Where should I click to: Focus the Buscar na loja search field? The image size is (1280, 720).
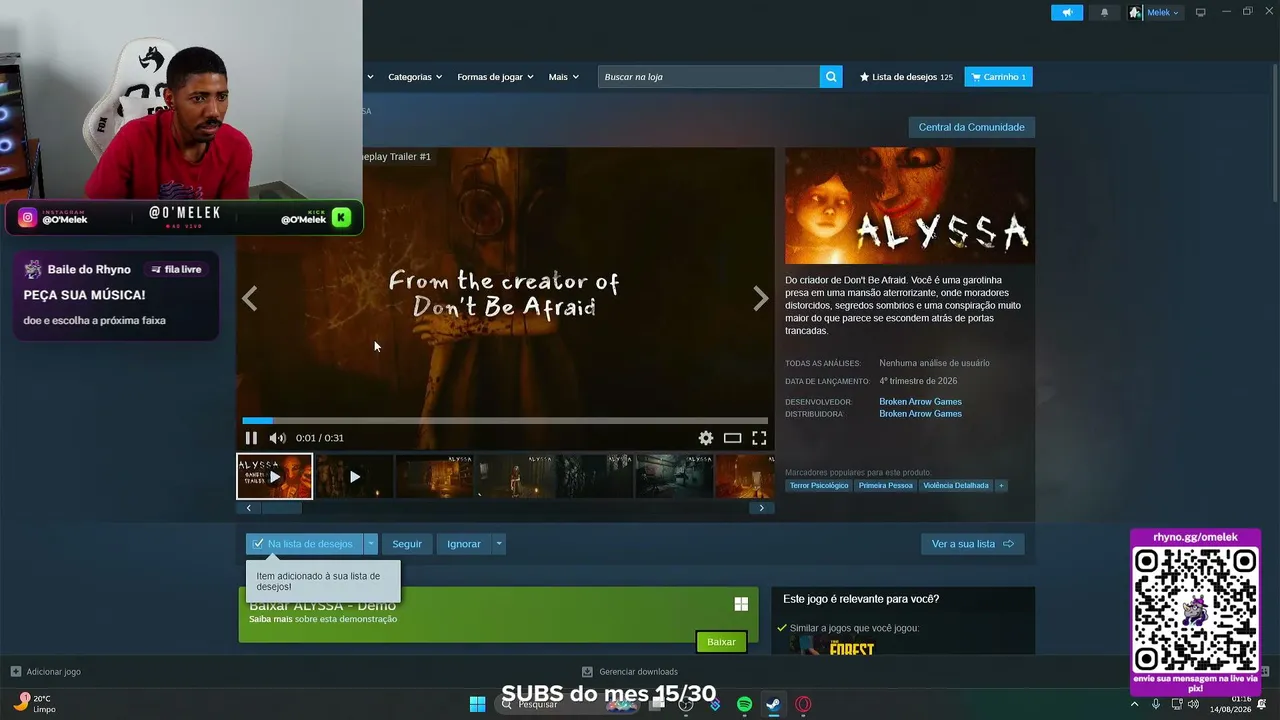(x=709, y=77)
